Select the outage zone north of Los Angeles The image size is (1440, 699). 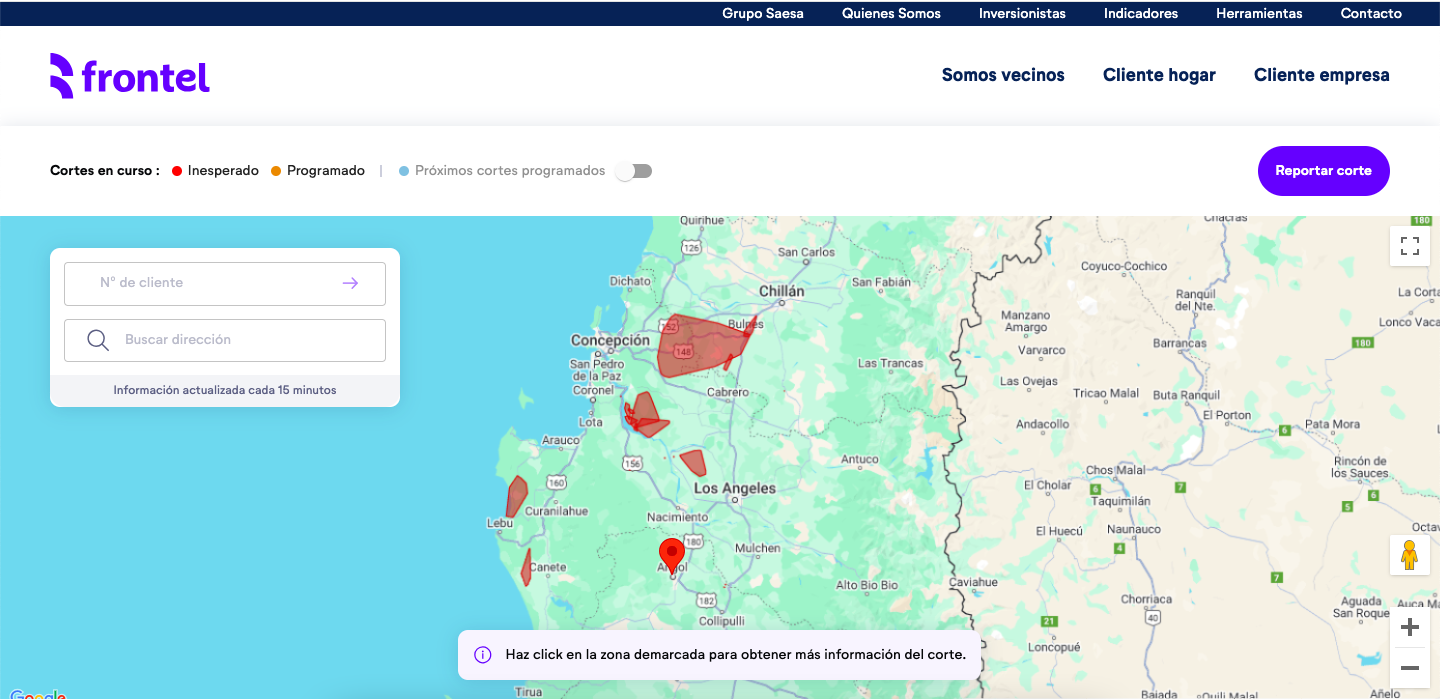pyautogui.click(x=694, y=462)
